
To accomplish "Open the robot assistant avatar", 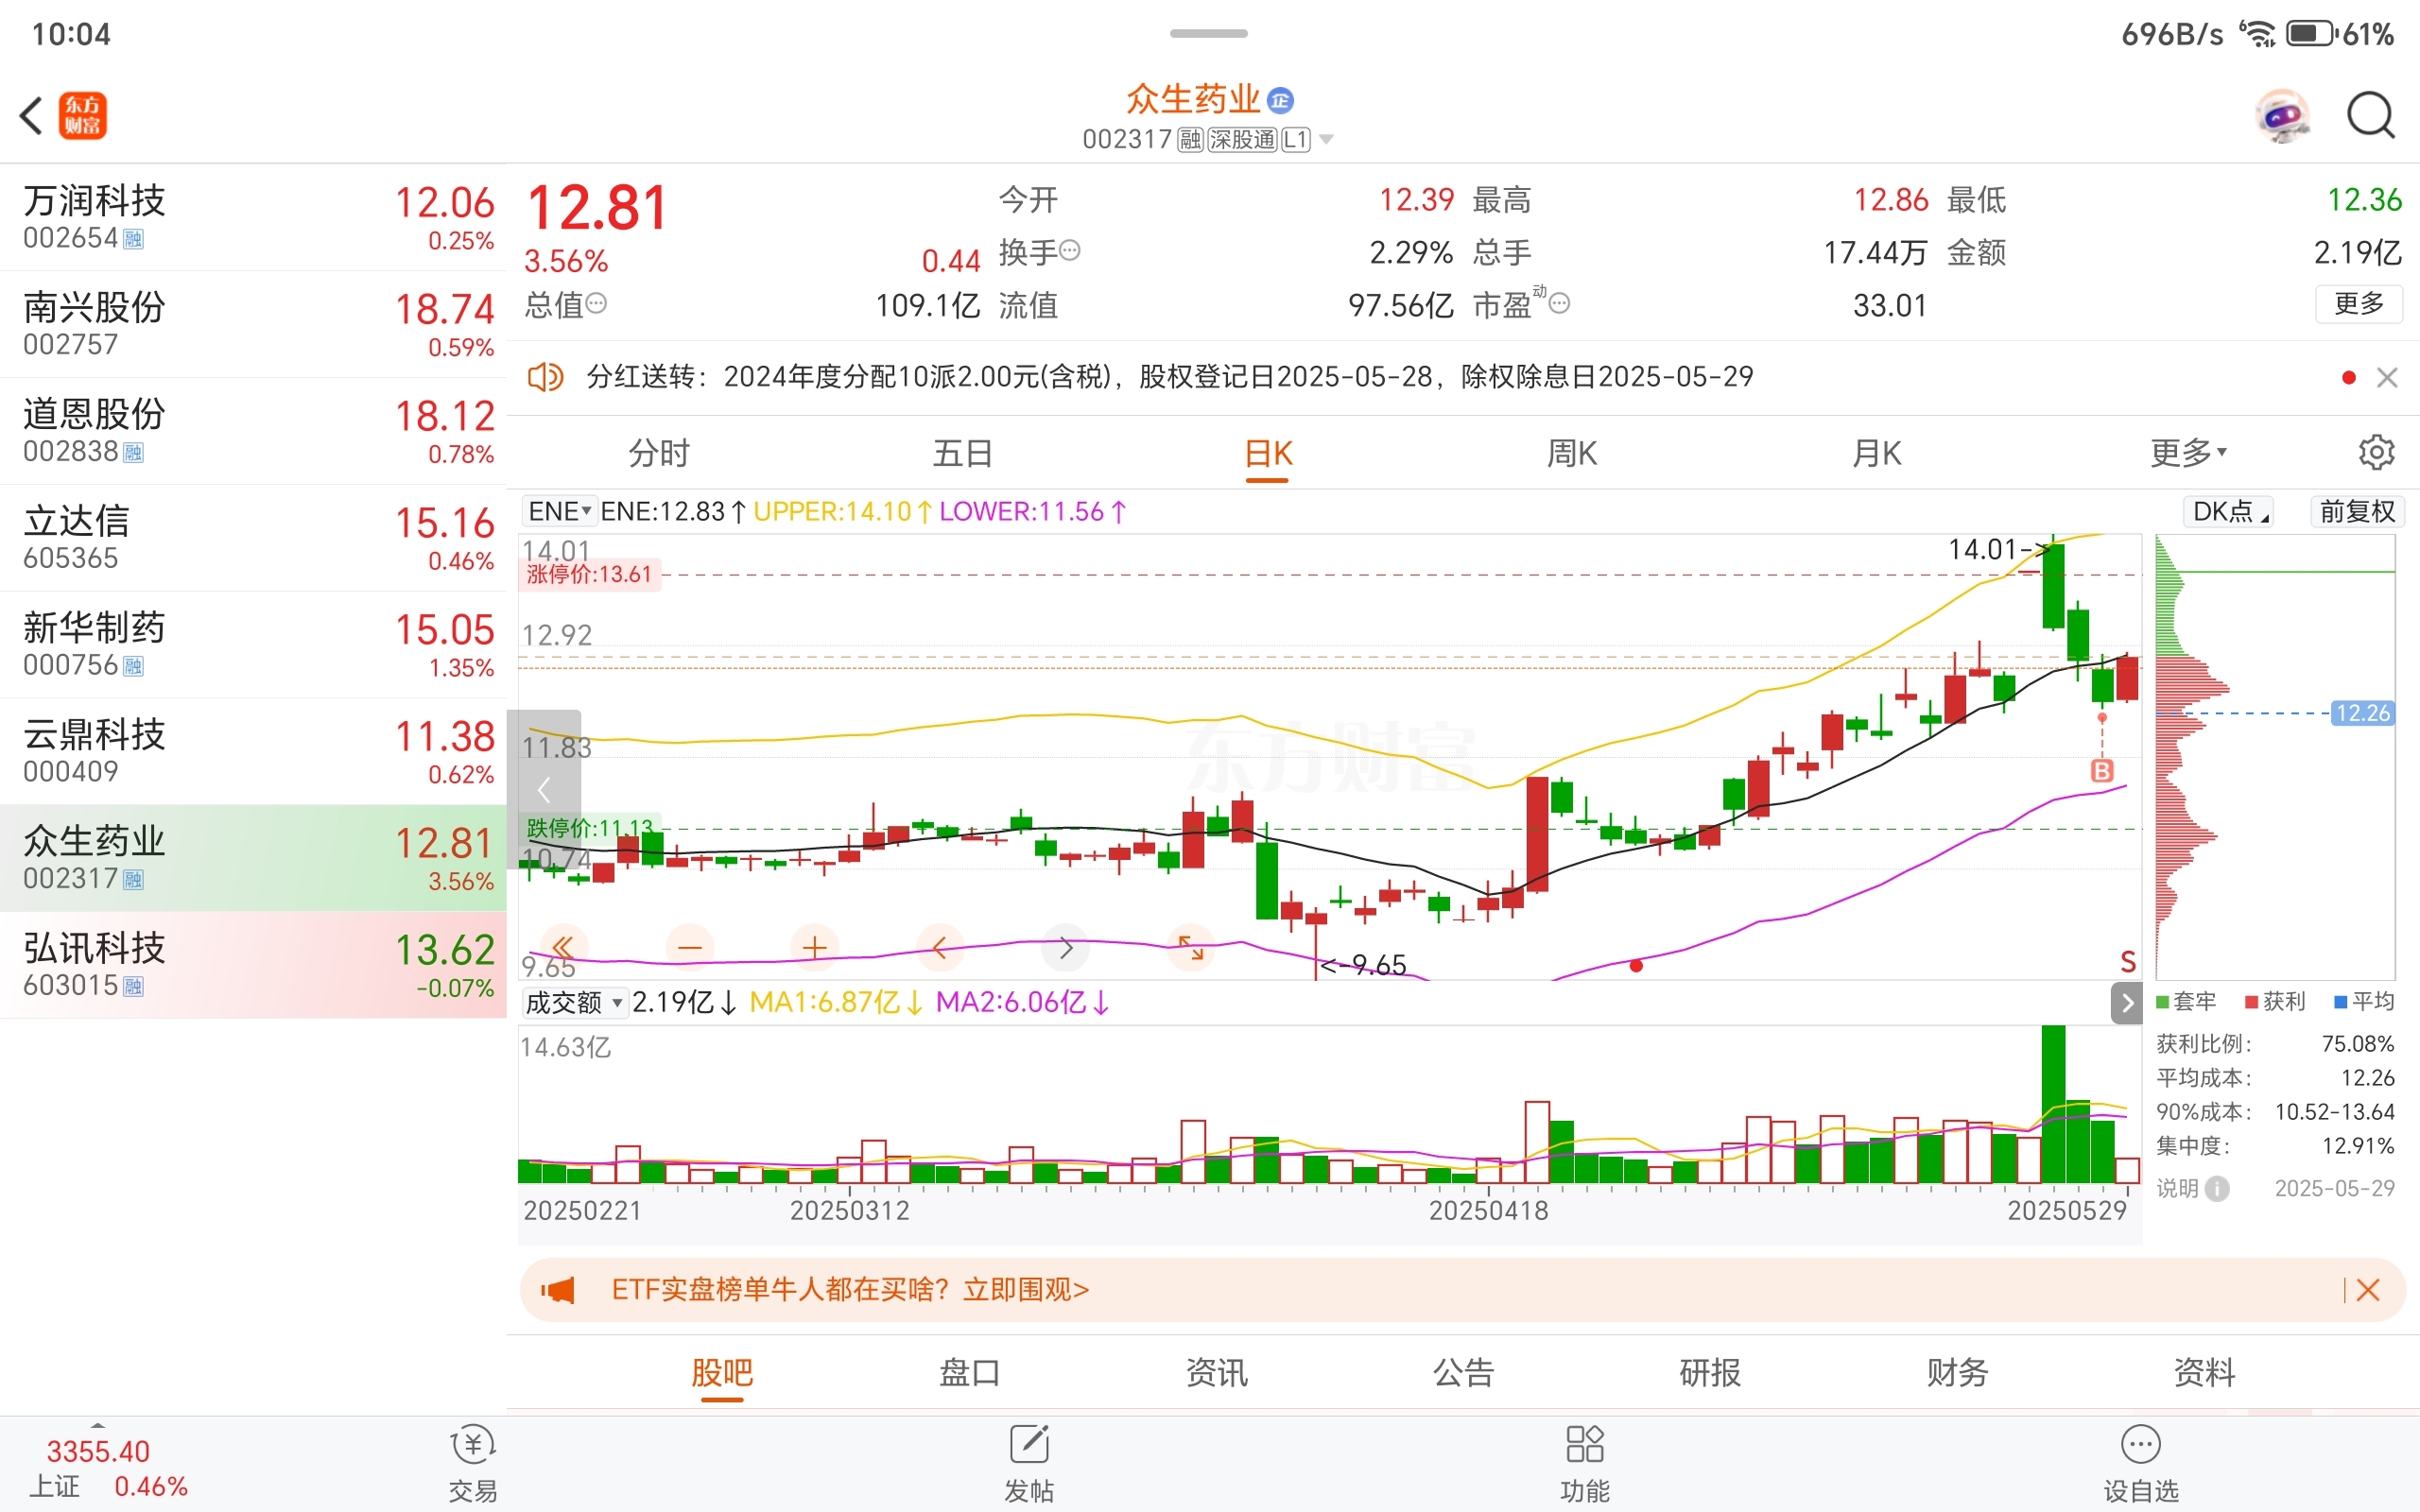I will [2283, 116].
